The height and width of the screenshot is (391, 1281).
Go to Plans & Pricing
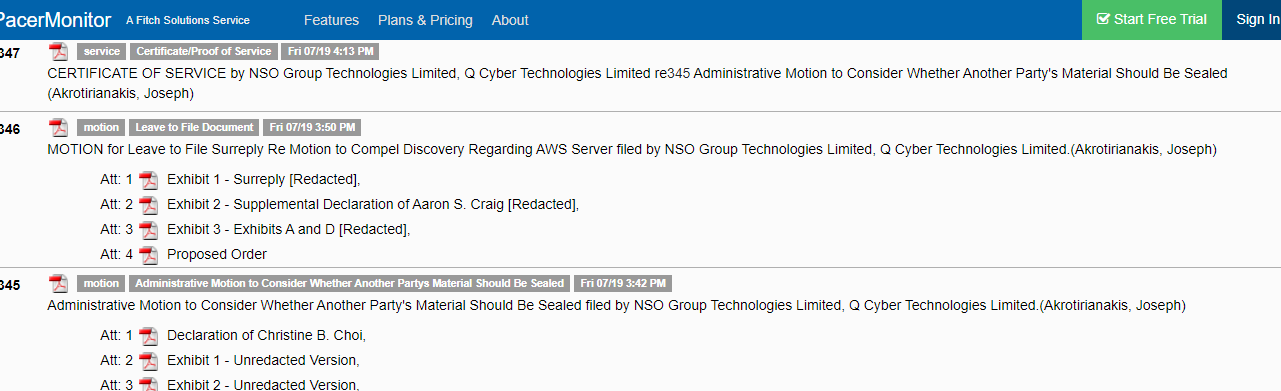pos(425,20)
